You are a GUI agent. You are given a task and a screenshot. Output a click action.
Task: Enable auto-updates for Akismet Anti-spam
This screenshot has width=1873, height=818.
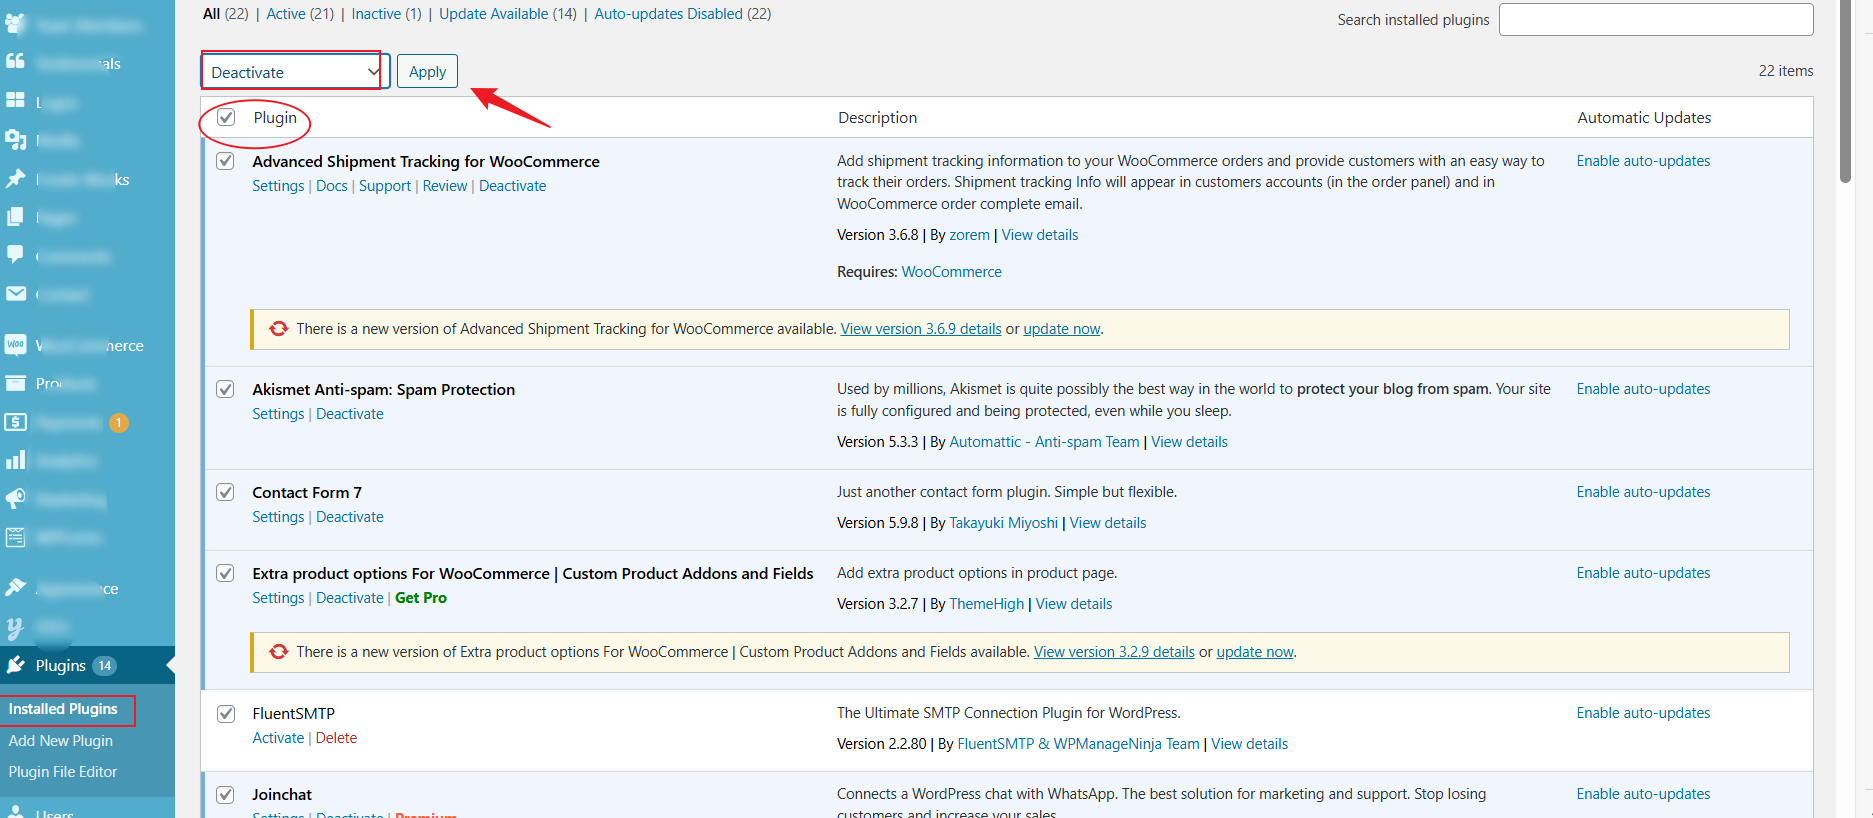click(1643, 389)
